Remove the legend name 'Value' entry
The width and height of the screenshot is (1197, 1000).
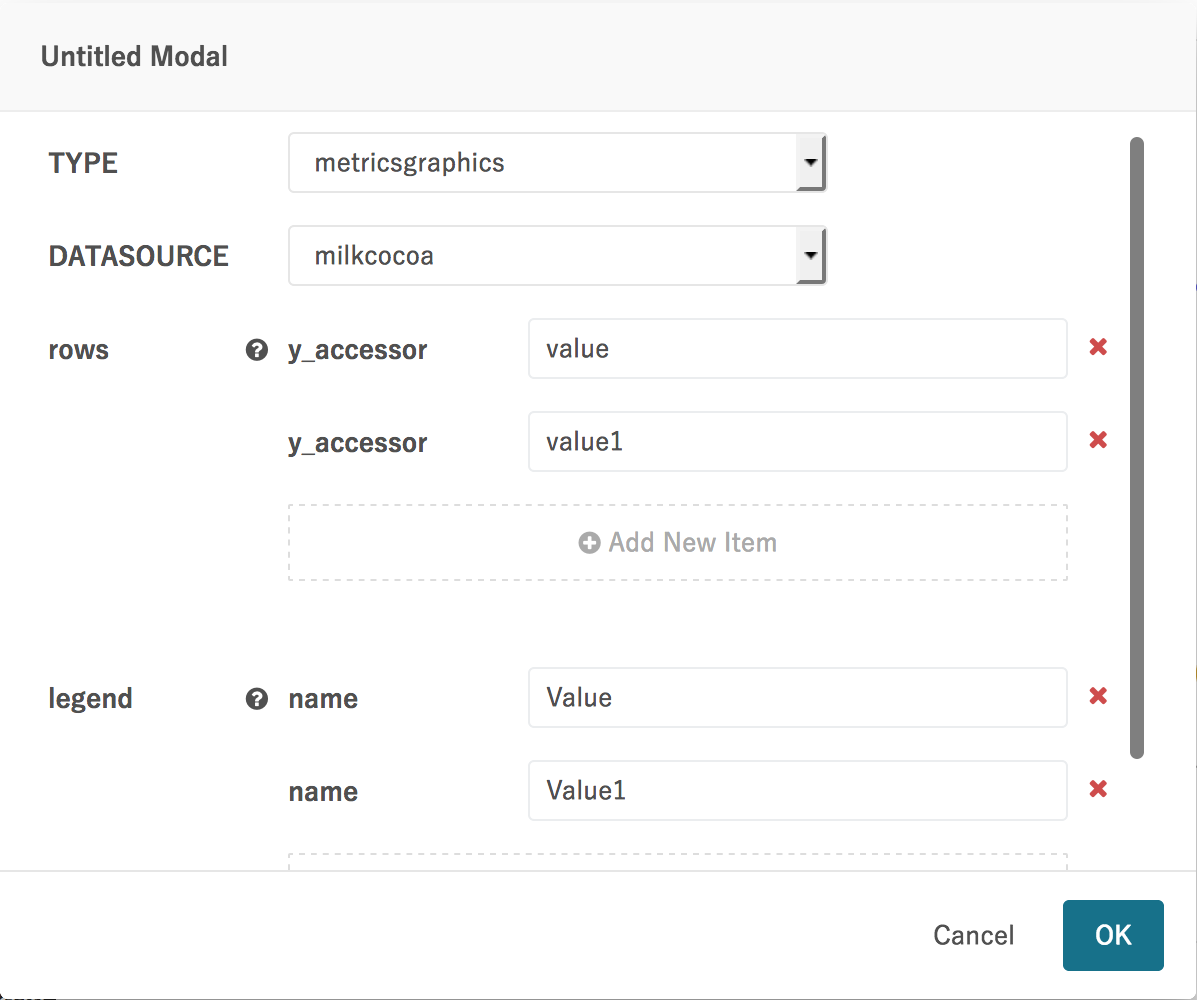[x=1098, y=697]
